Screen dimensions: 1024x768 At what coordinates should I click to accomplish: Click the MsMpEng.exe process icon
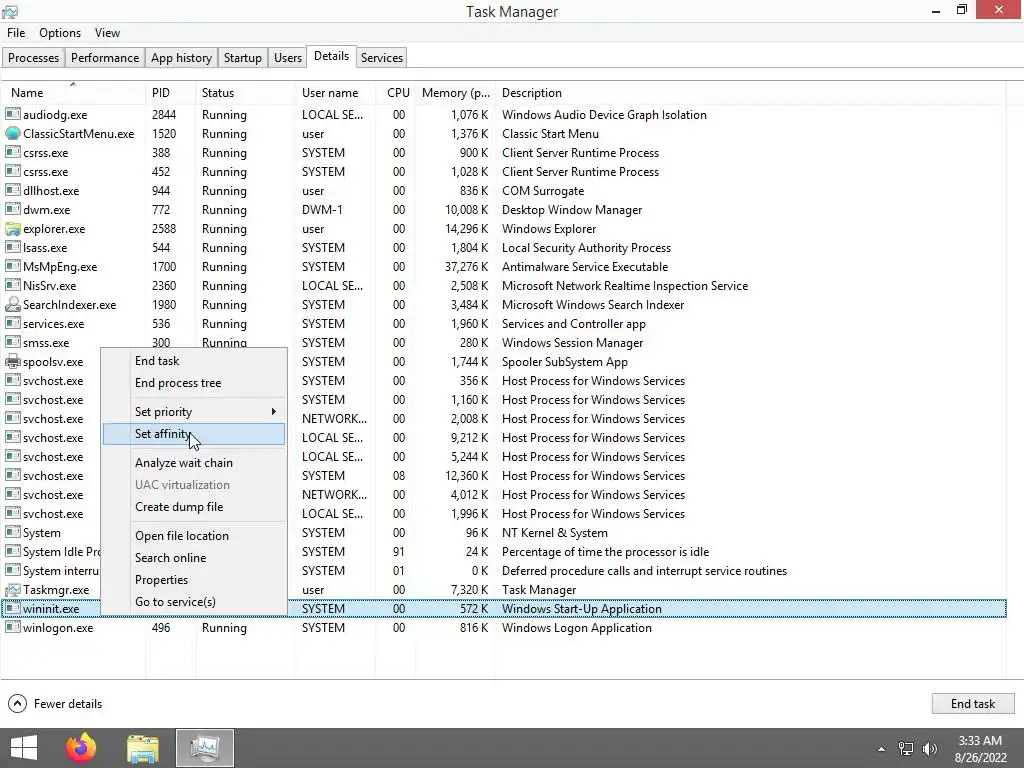12,266
